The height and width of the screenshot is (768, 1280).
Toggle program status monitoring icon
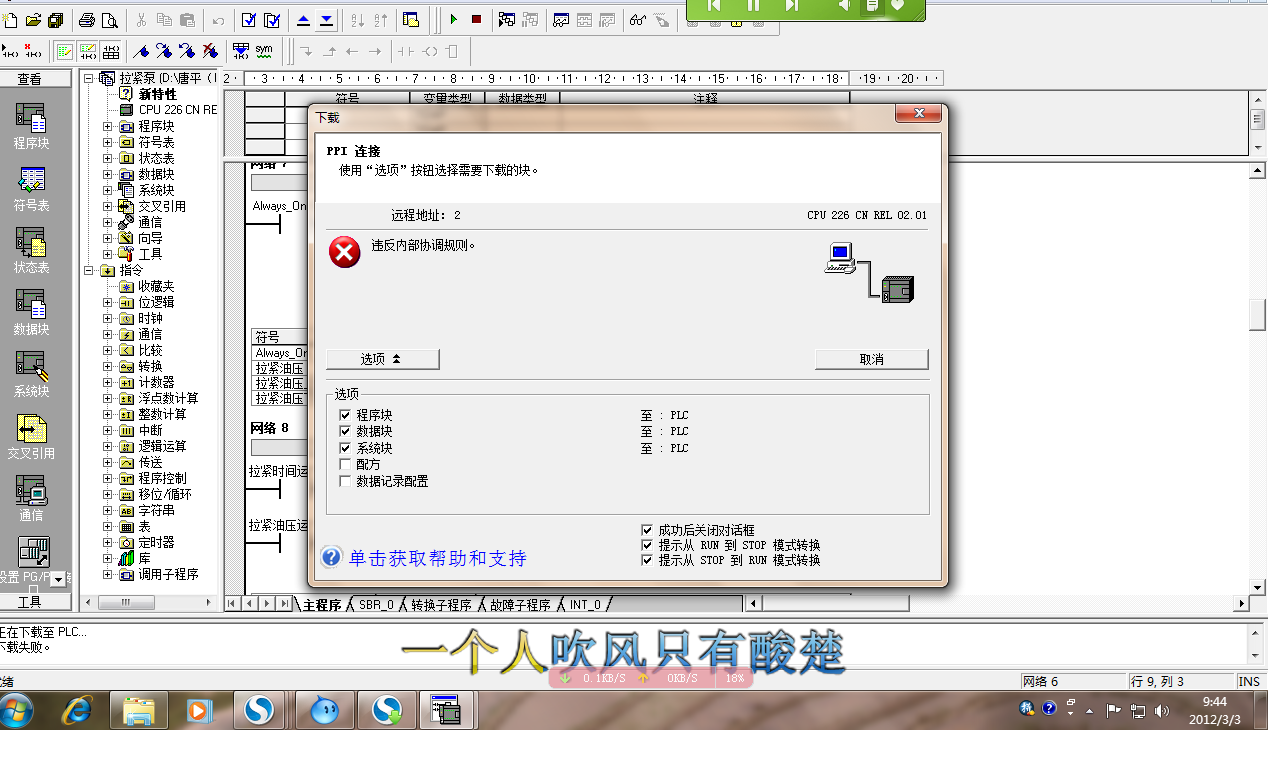[507, 20]
